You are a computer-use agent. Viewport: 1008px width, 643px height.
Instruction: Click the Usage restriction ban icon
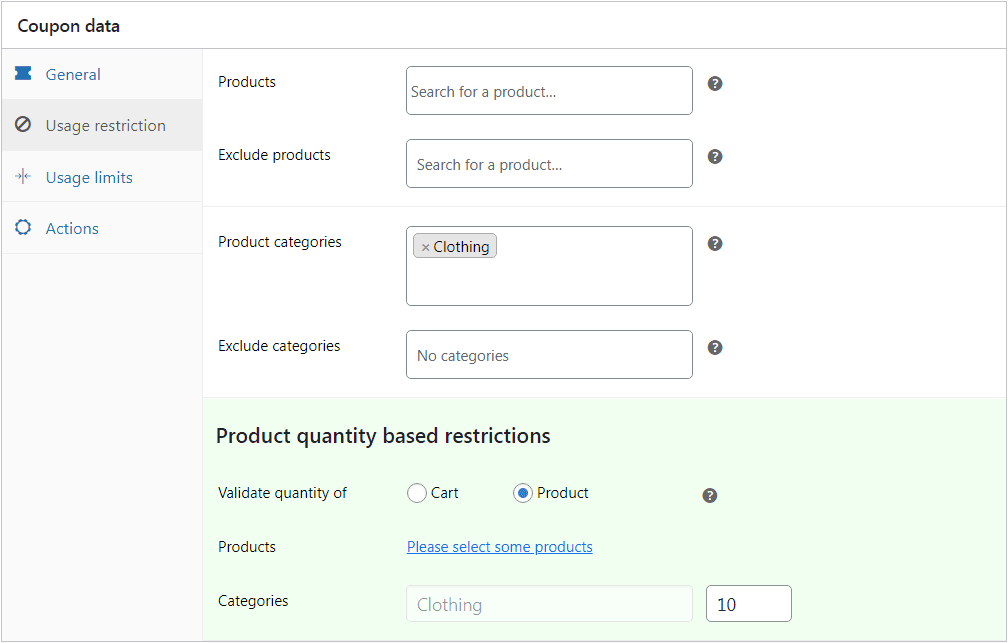point(23,124)
